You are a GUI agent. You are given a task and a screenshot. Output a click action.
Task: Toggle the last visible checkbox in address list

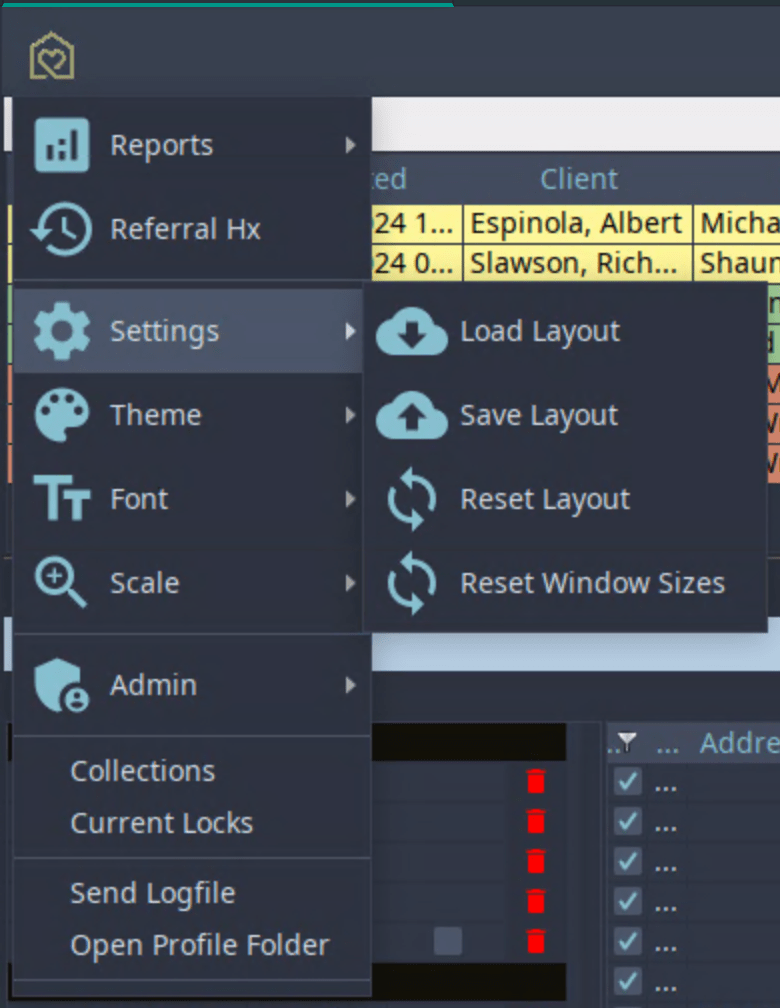[x=627, y=981]
